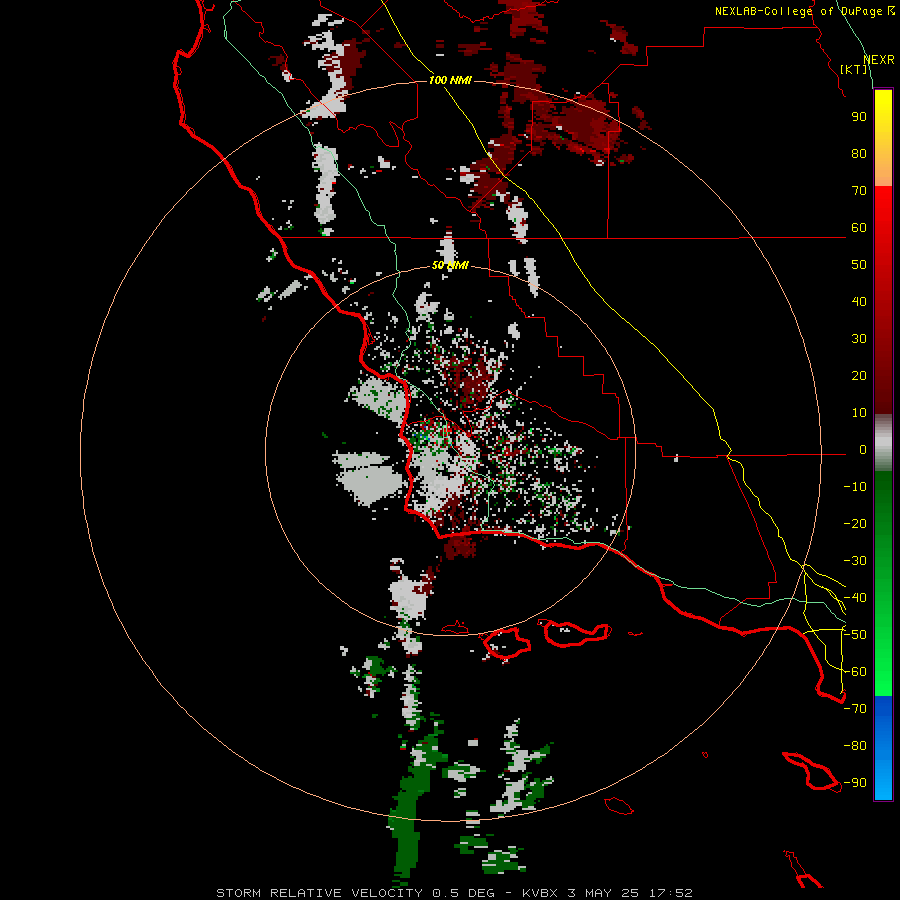
Task: Select the -60 value on velocity scale
Action: pyautogui.click(x=855, y=672)
